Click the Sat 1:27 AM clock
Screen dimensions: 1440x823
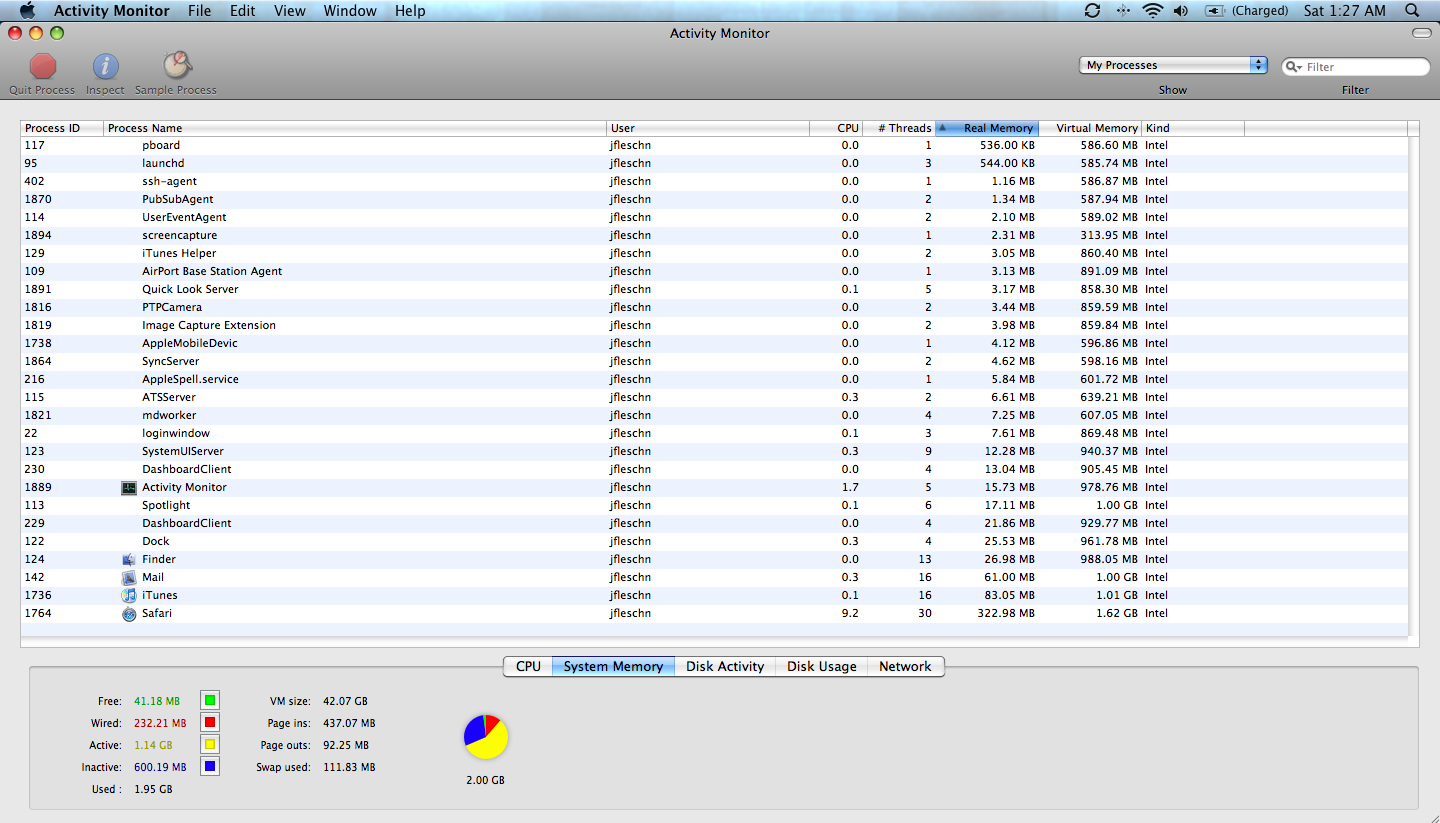pyautogui.click(x=1345, y=11)
